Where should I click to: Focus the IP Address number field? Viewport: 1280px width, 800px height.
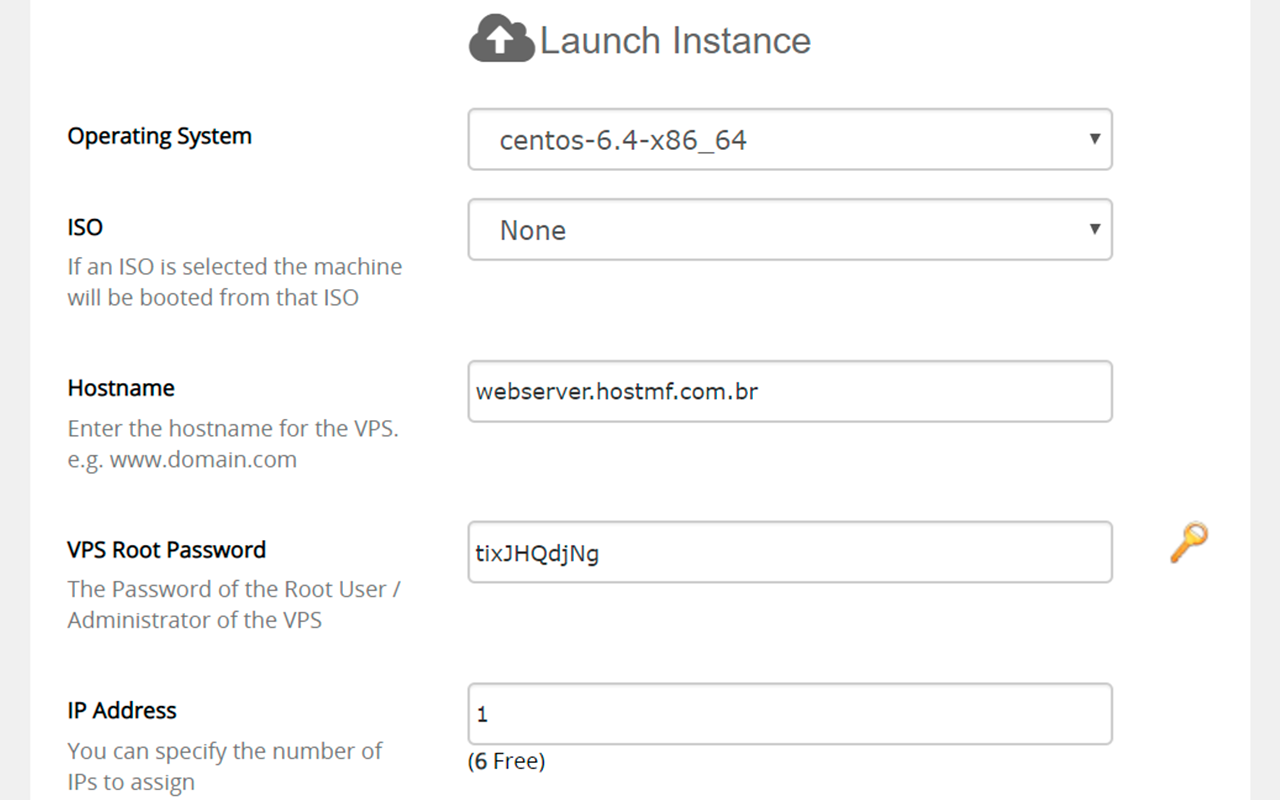(x=790, y=714)
